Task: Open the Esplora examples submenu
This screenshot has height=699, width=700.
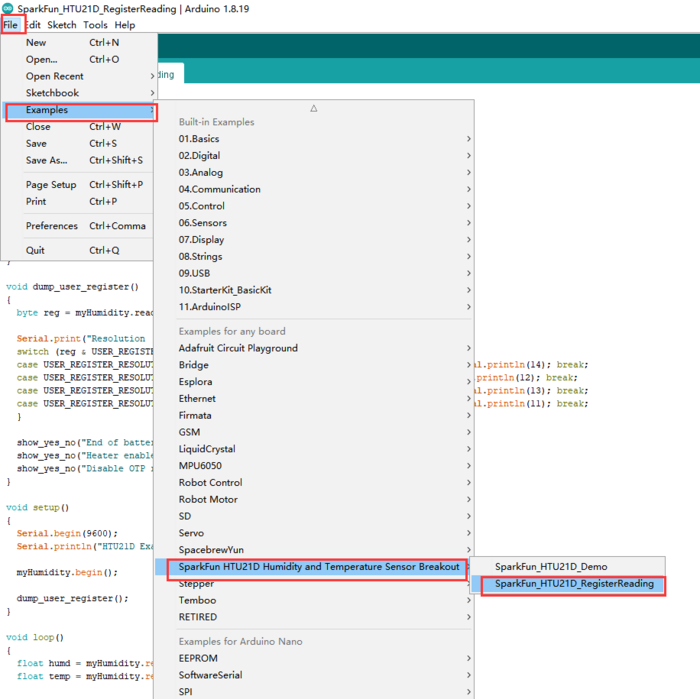Action: pyautogui.click(x=314, y=382)
